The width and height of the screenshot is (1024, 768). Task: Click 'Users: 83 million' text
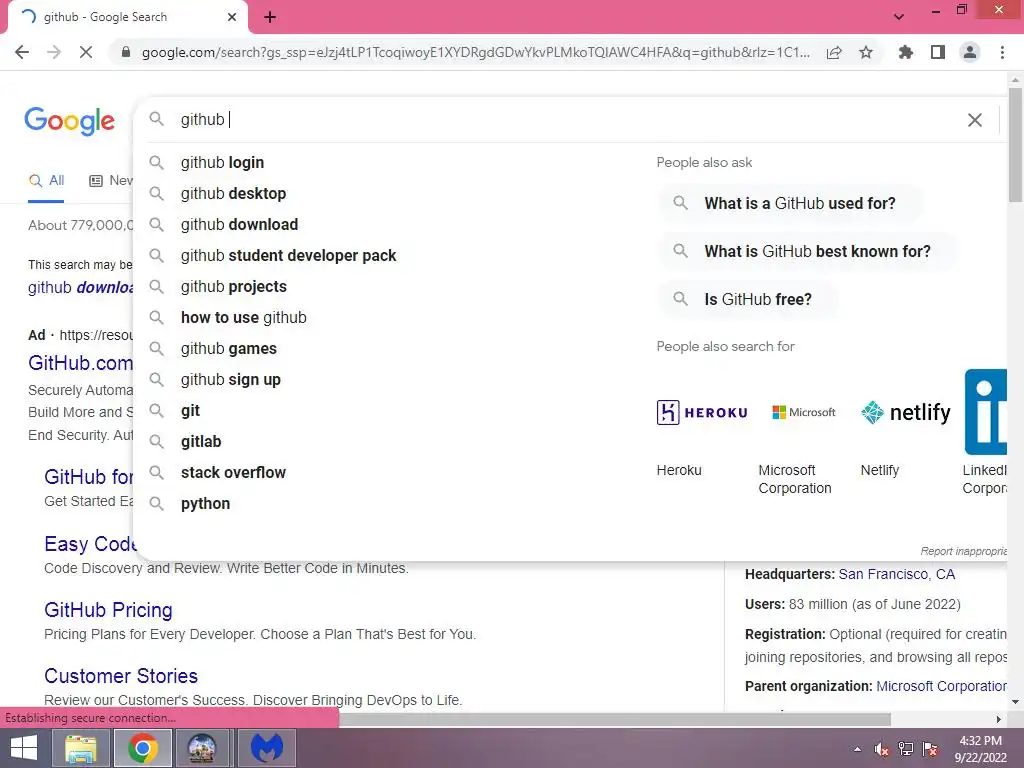(x=852, y=605)
